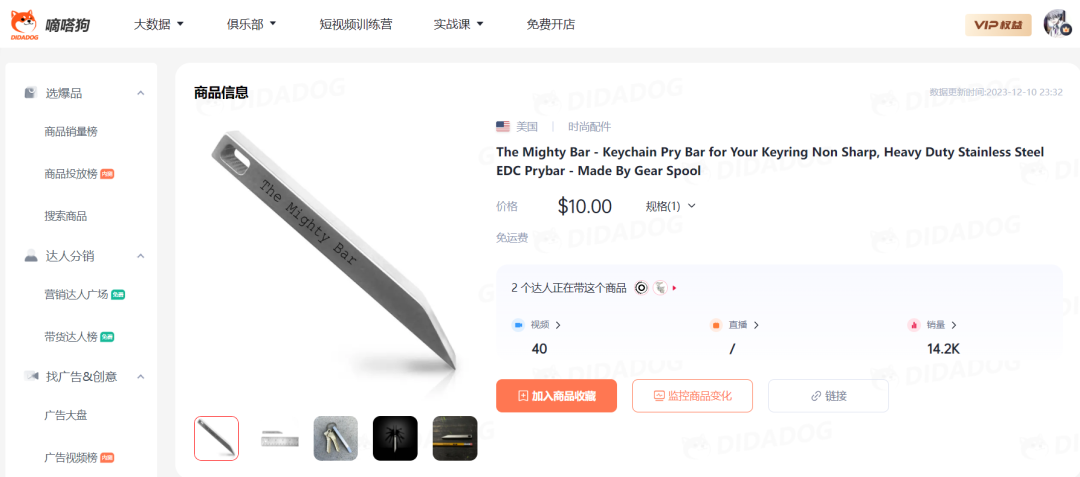1080x477 pixels.
Task: Open the 短视频训练营 menu item
Action: [x=356, y=24]
